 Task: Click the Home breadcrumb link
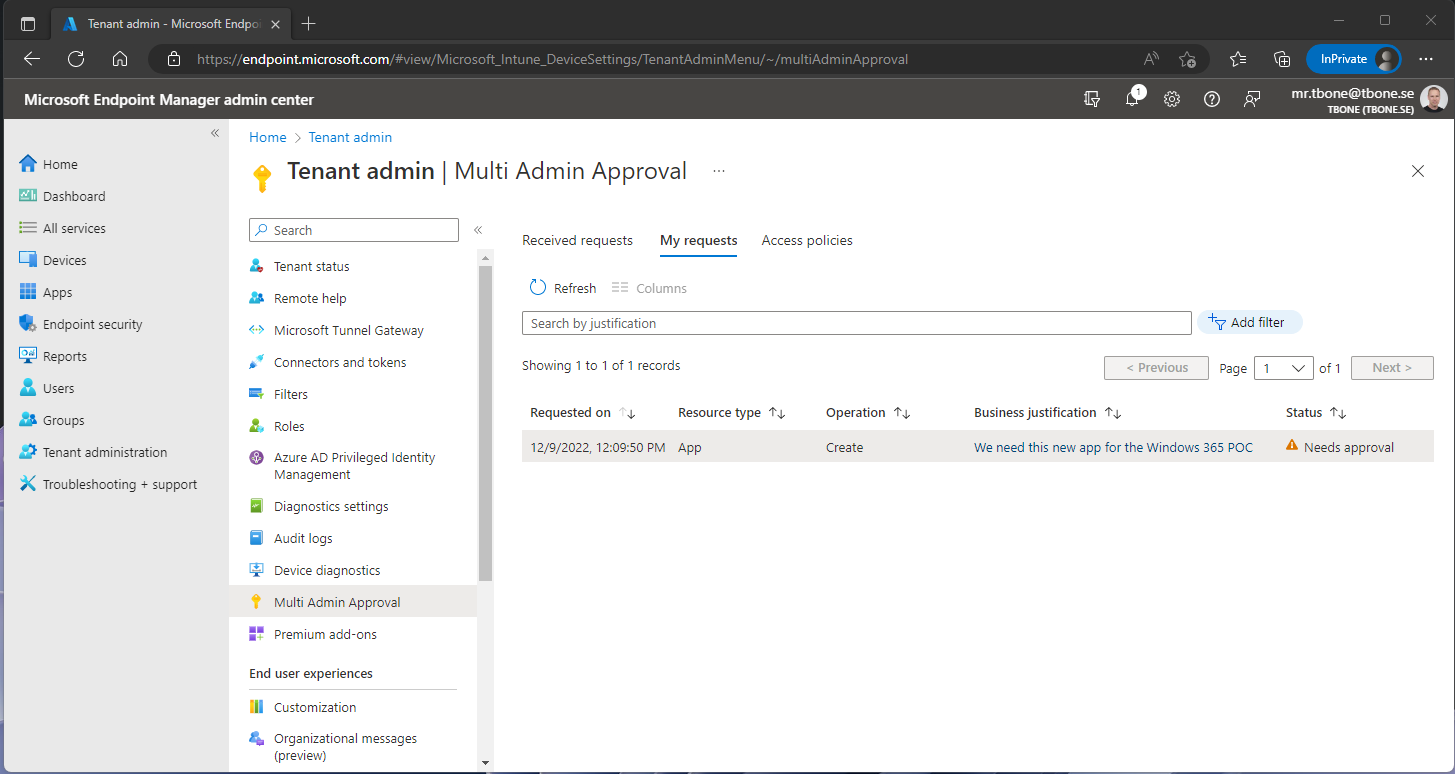(267, 137)
